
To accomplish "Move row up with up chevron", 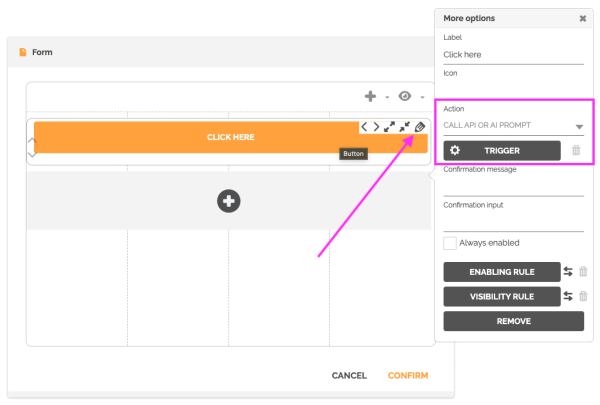I will click(x=32, y=140).
